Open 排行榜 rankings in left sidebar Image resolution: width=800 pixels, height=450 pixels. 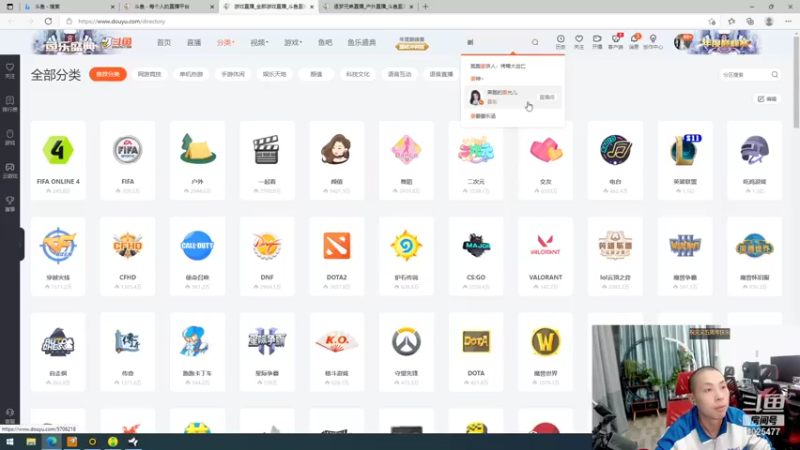pyautogui.click(x=10, y=104)
